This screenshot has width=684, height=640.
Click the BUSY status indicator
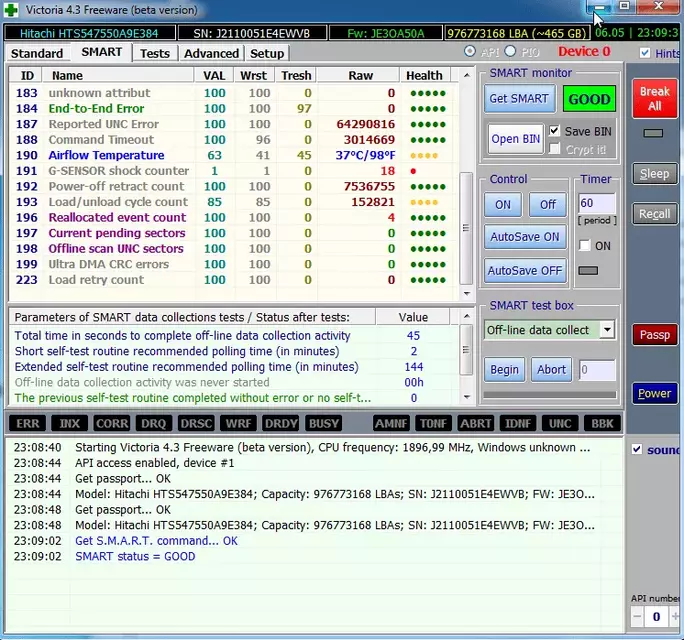(x=324, y=423)
